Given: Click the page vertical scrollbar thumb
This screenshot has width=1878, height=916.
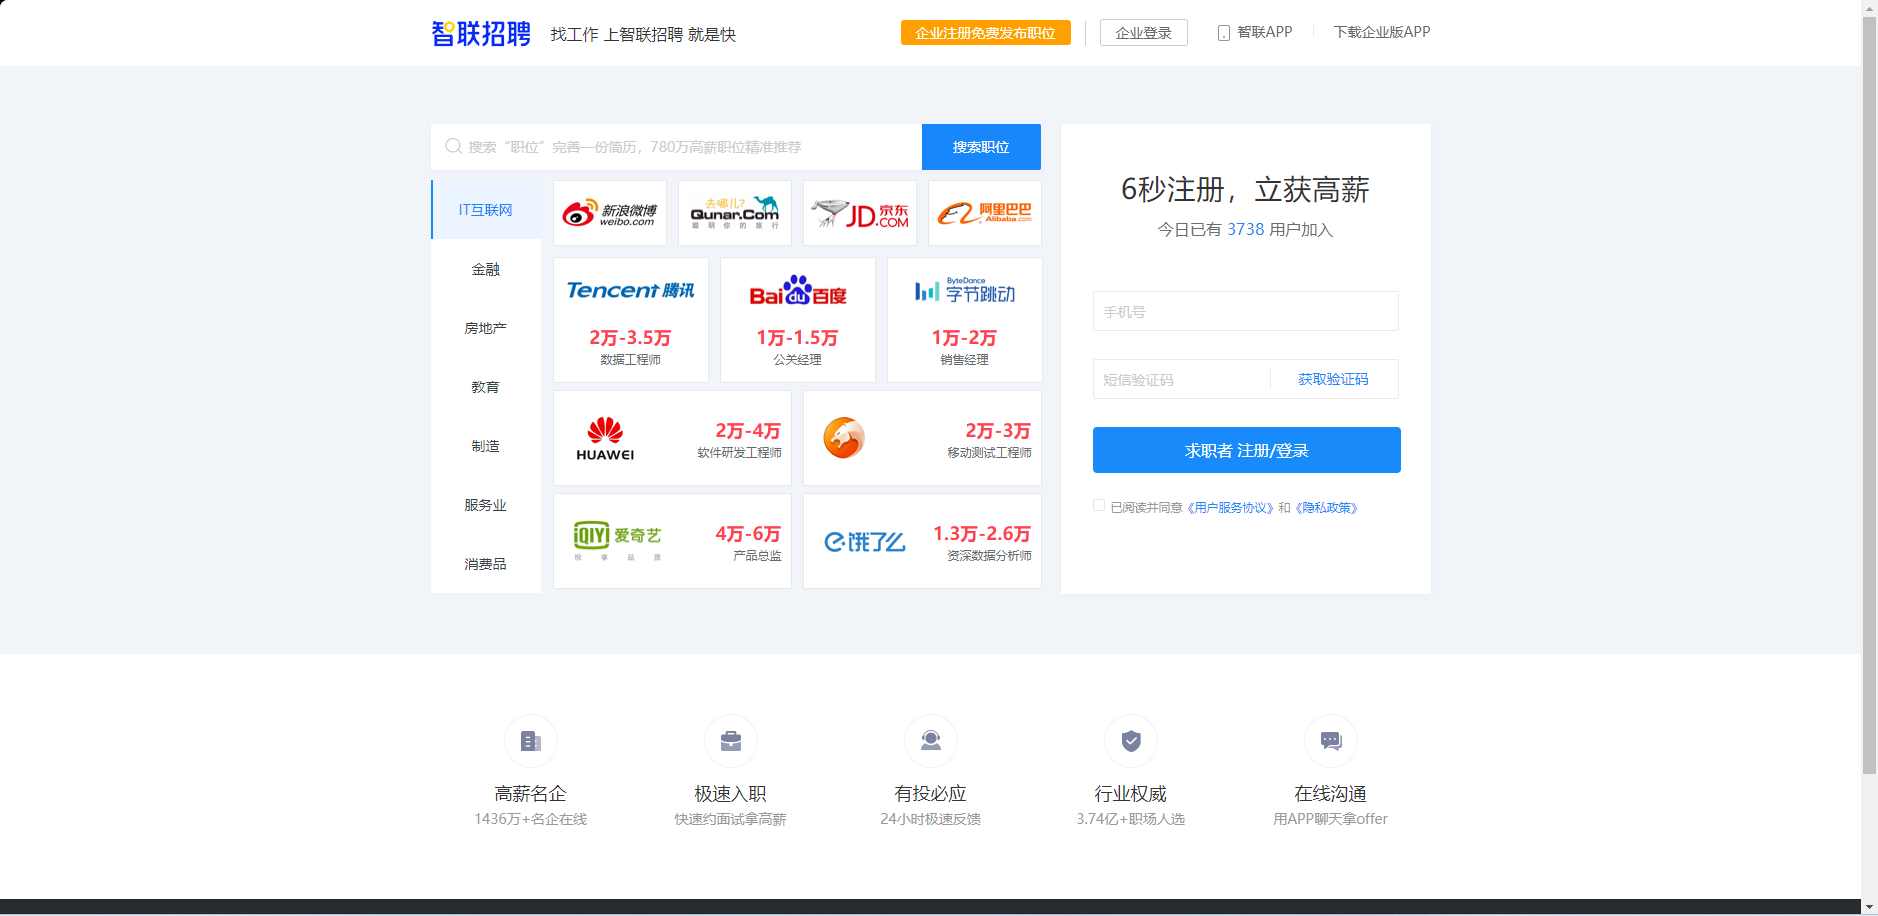Looking at the screenshot, I should (x=1869, y=394).
